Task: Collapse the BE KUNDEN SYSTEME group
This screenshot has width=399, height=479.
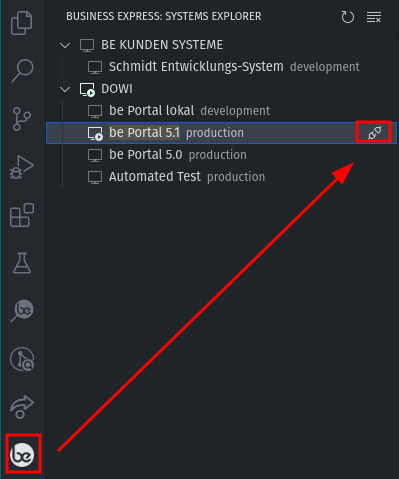Action: click(x=65, y=45)
